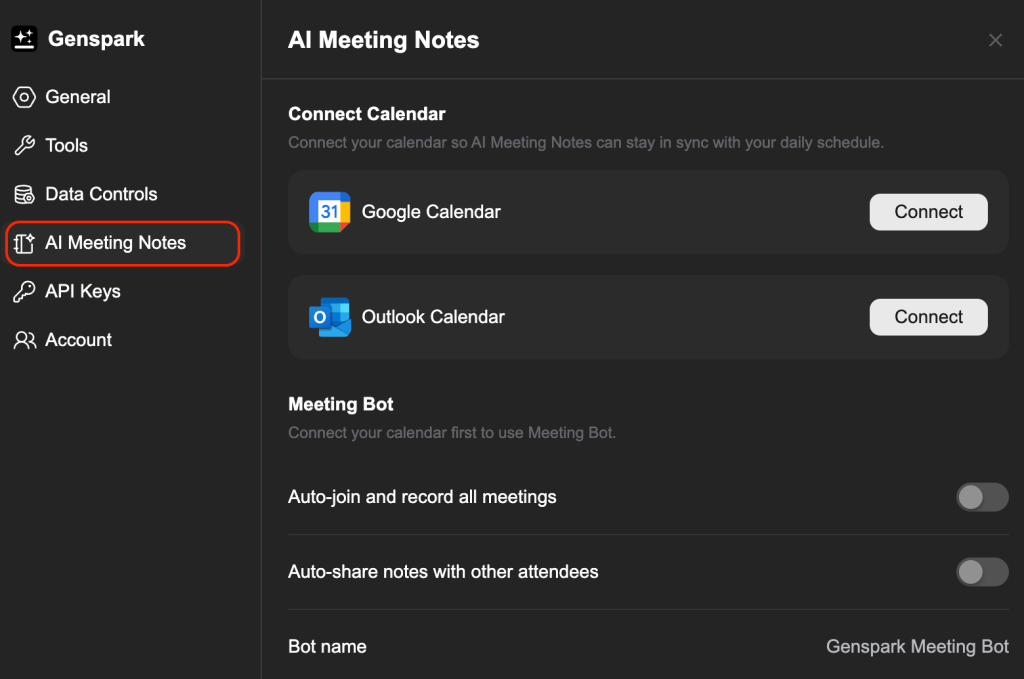Select the API Keys key icon
1024x679 pixels.
coord(23,291)
